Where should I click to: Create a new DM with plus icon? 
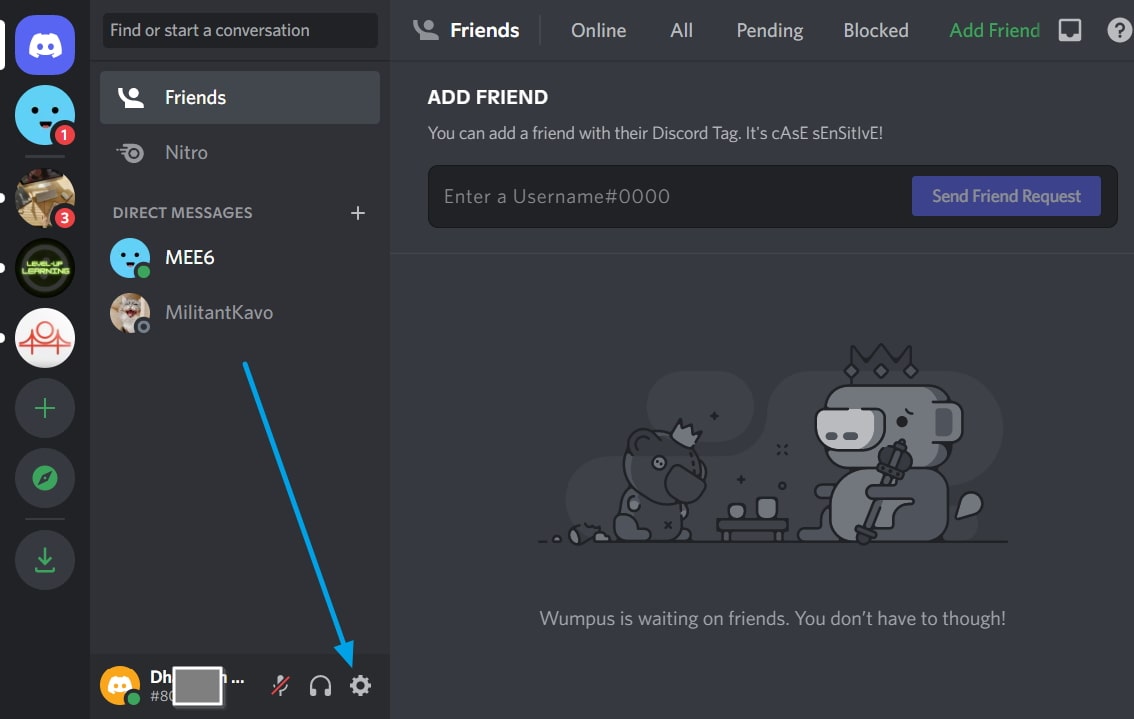coord(357,213)
